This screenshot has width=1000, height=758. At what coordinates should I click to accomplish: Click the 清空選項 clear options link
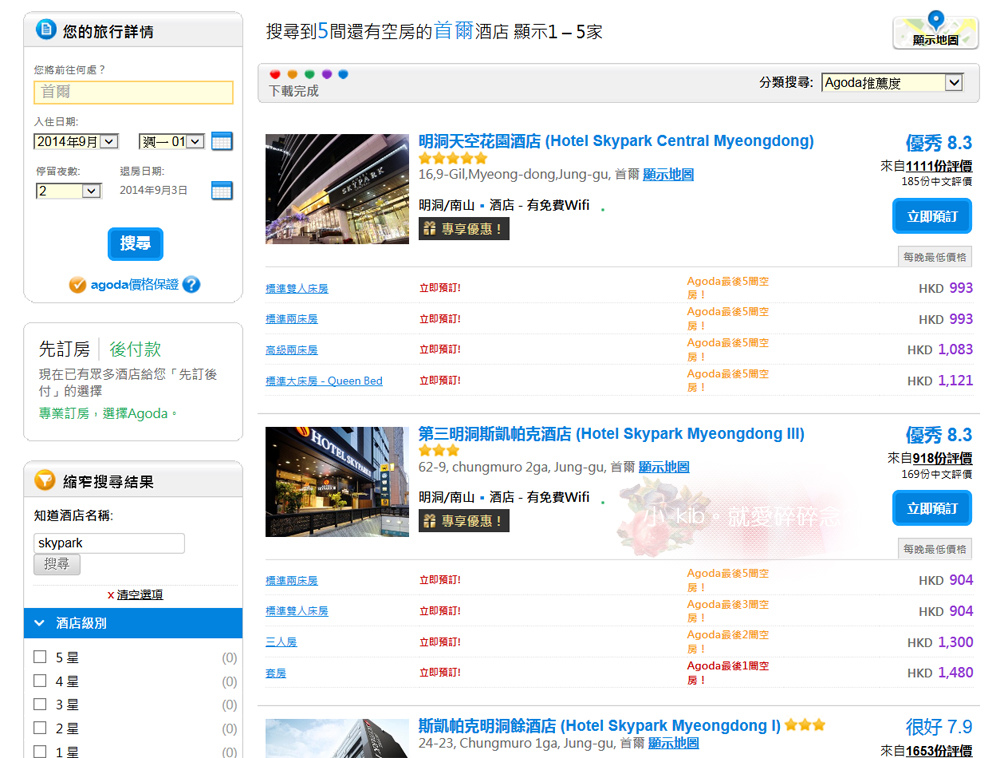140,595
